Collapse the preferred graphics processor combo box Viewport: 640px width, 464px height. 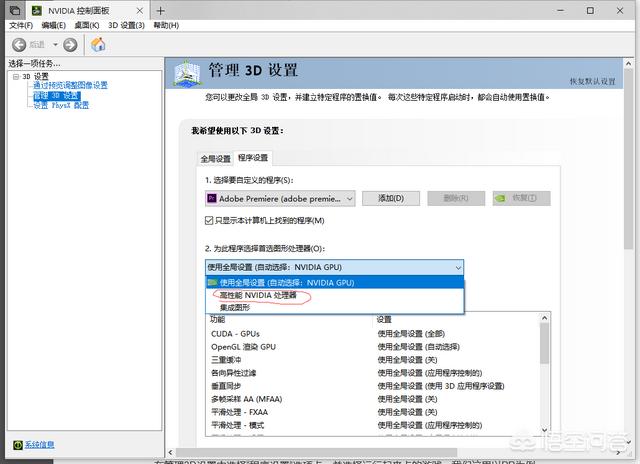(334, 267)
